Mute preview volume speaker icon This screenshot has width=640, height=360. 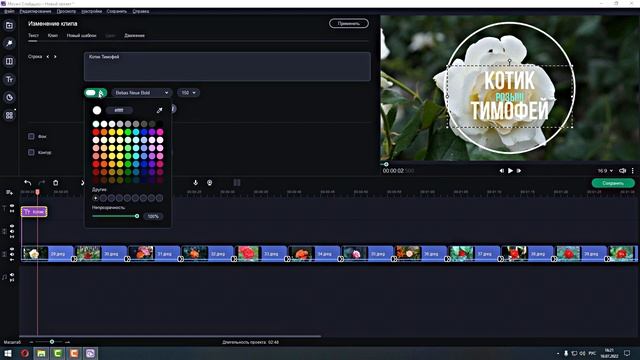(x=622, y=171)
